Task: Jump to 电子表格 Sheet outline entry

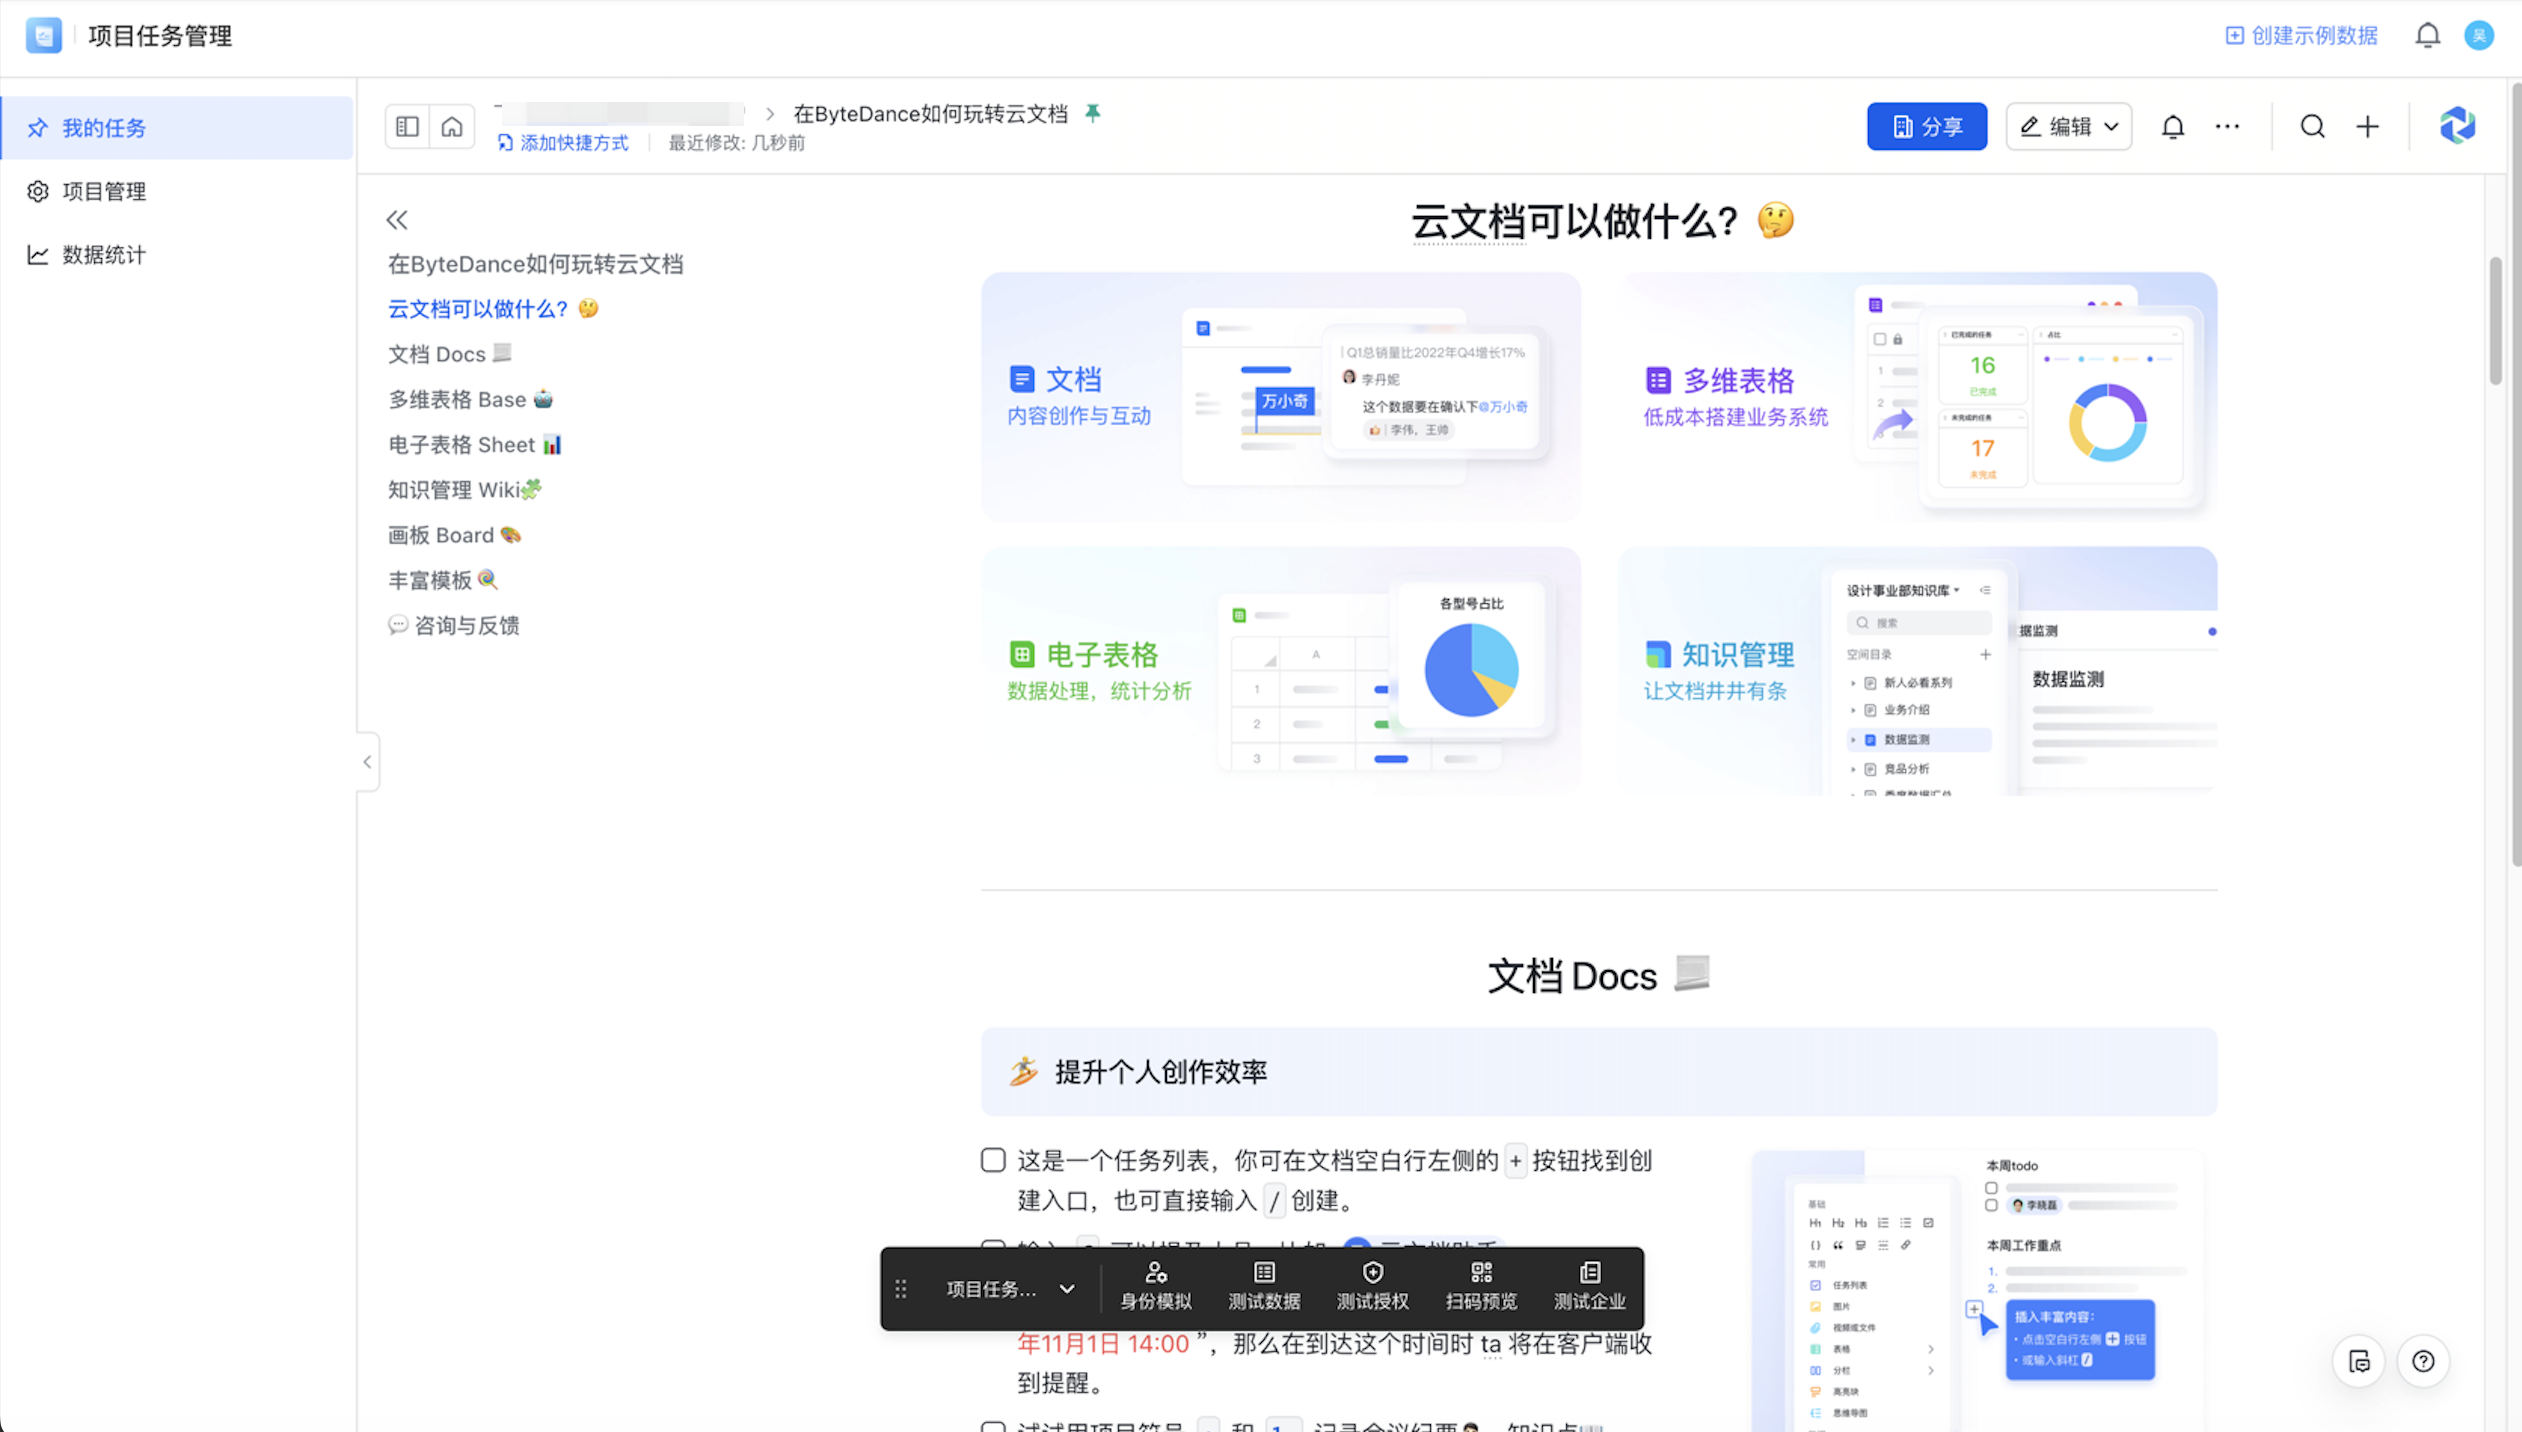Action: click(475, 444)
